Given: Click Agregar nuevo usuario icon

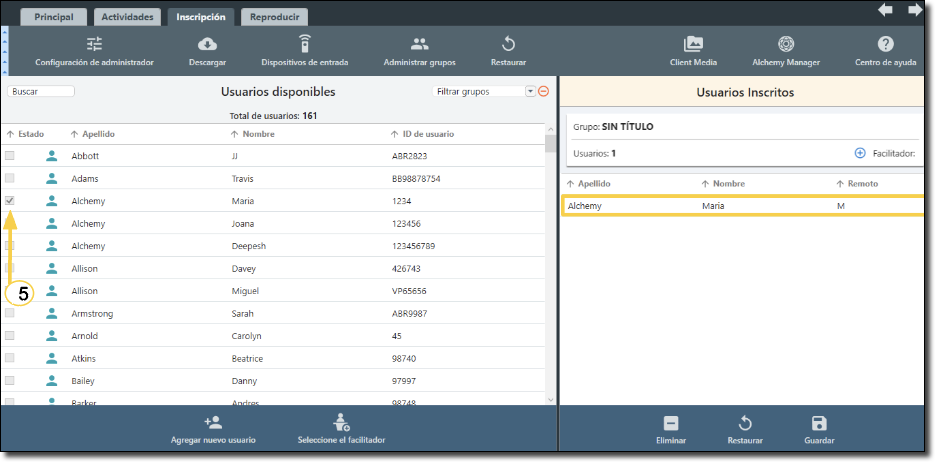Looking at the screenshot, I should coord(212,422).
